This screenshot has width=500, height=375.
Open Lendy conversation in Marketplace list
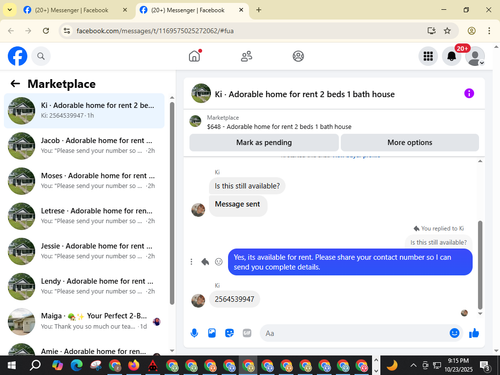coord(84,286)
